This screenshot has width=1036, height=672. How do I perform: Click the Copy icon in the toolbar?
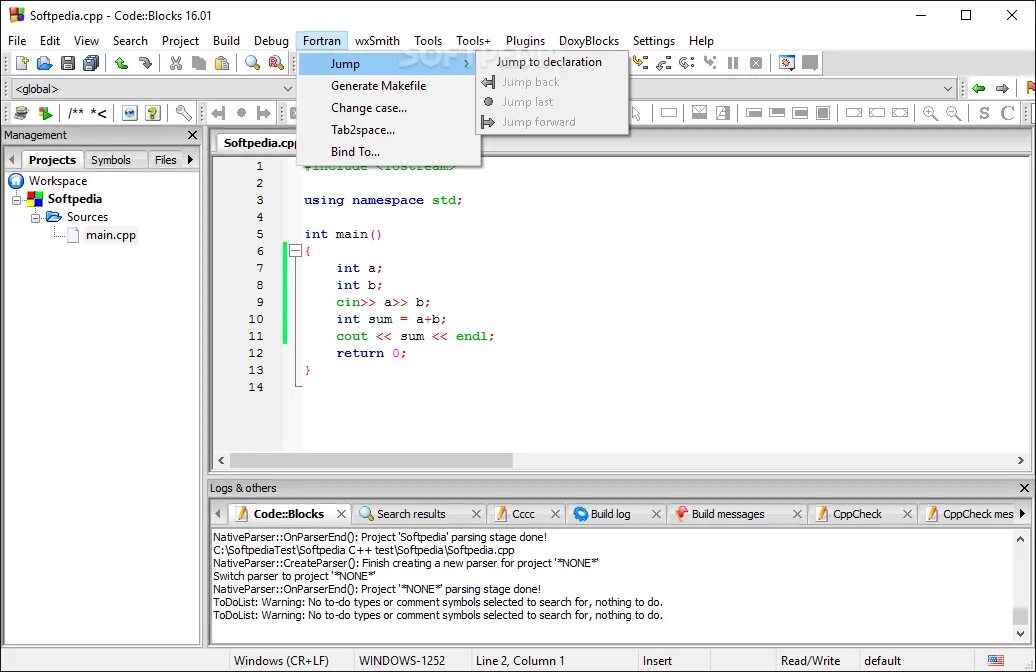coord(198,63)
